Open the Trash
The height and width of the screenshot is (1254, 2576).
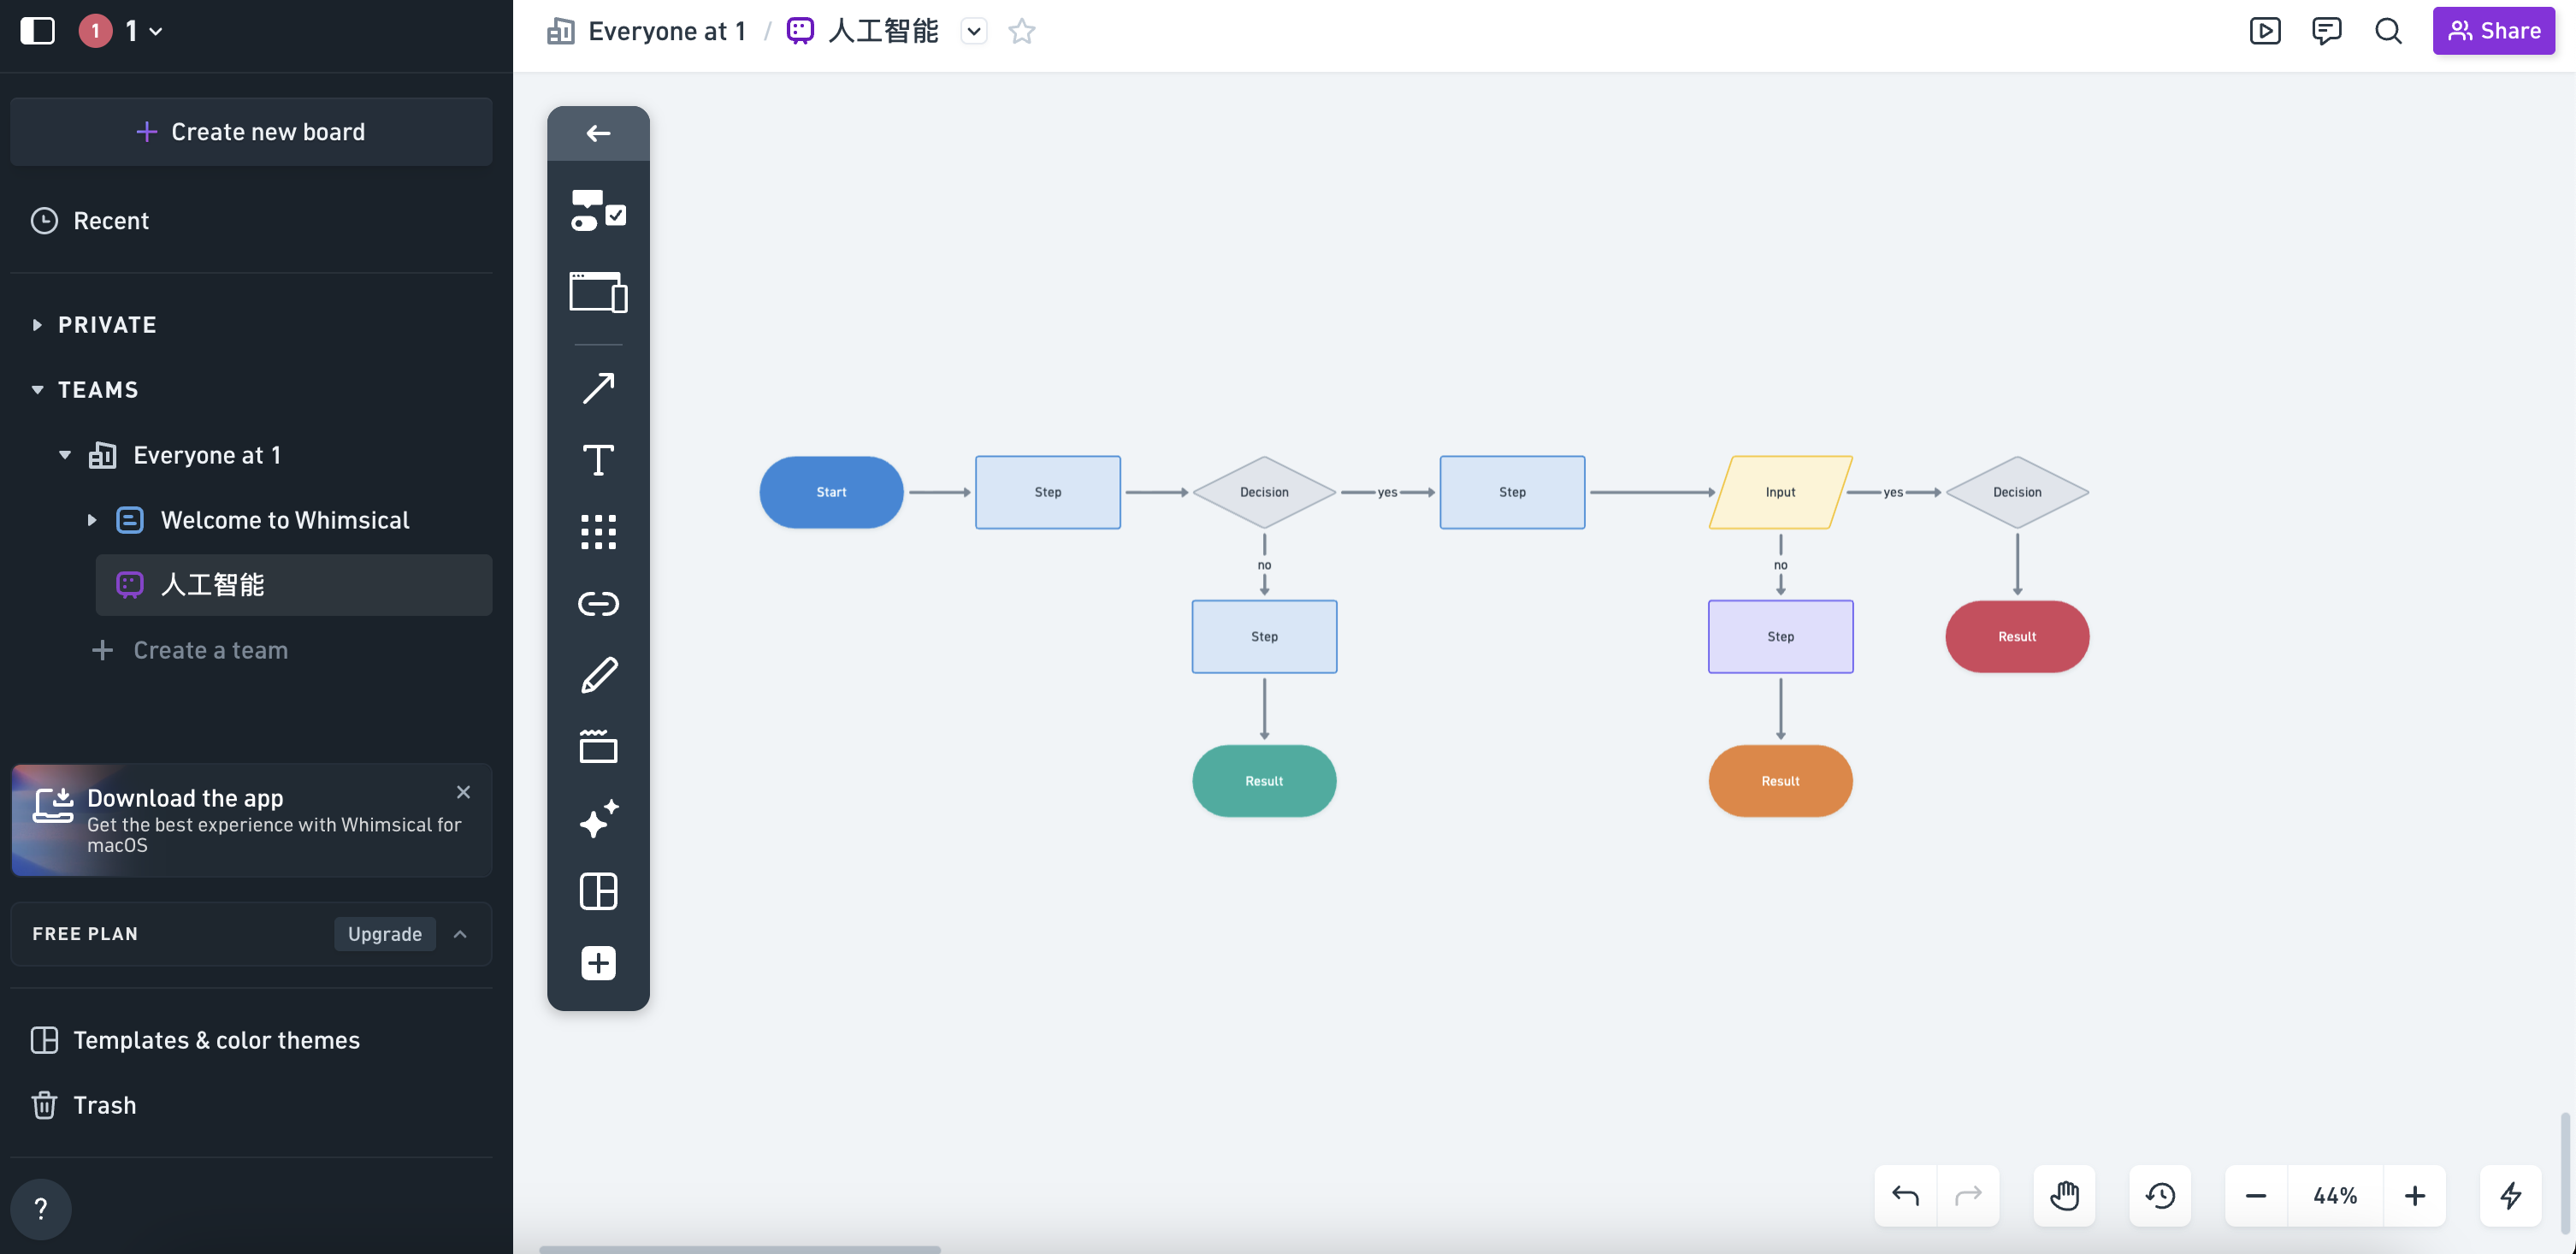point(84,1105)
